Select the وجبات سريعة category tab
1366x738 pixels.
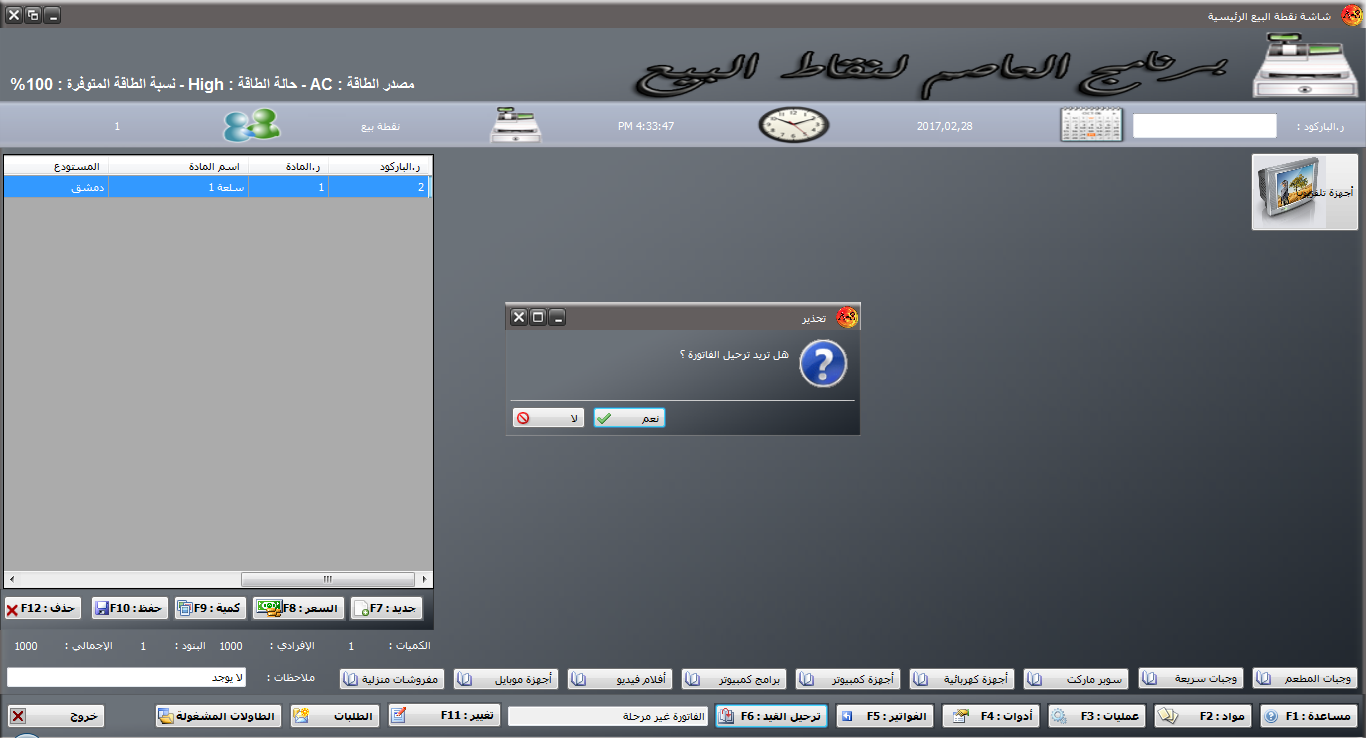(1191, 679)
